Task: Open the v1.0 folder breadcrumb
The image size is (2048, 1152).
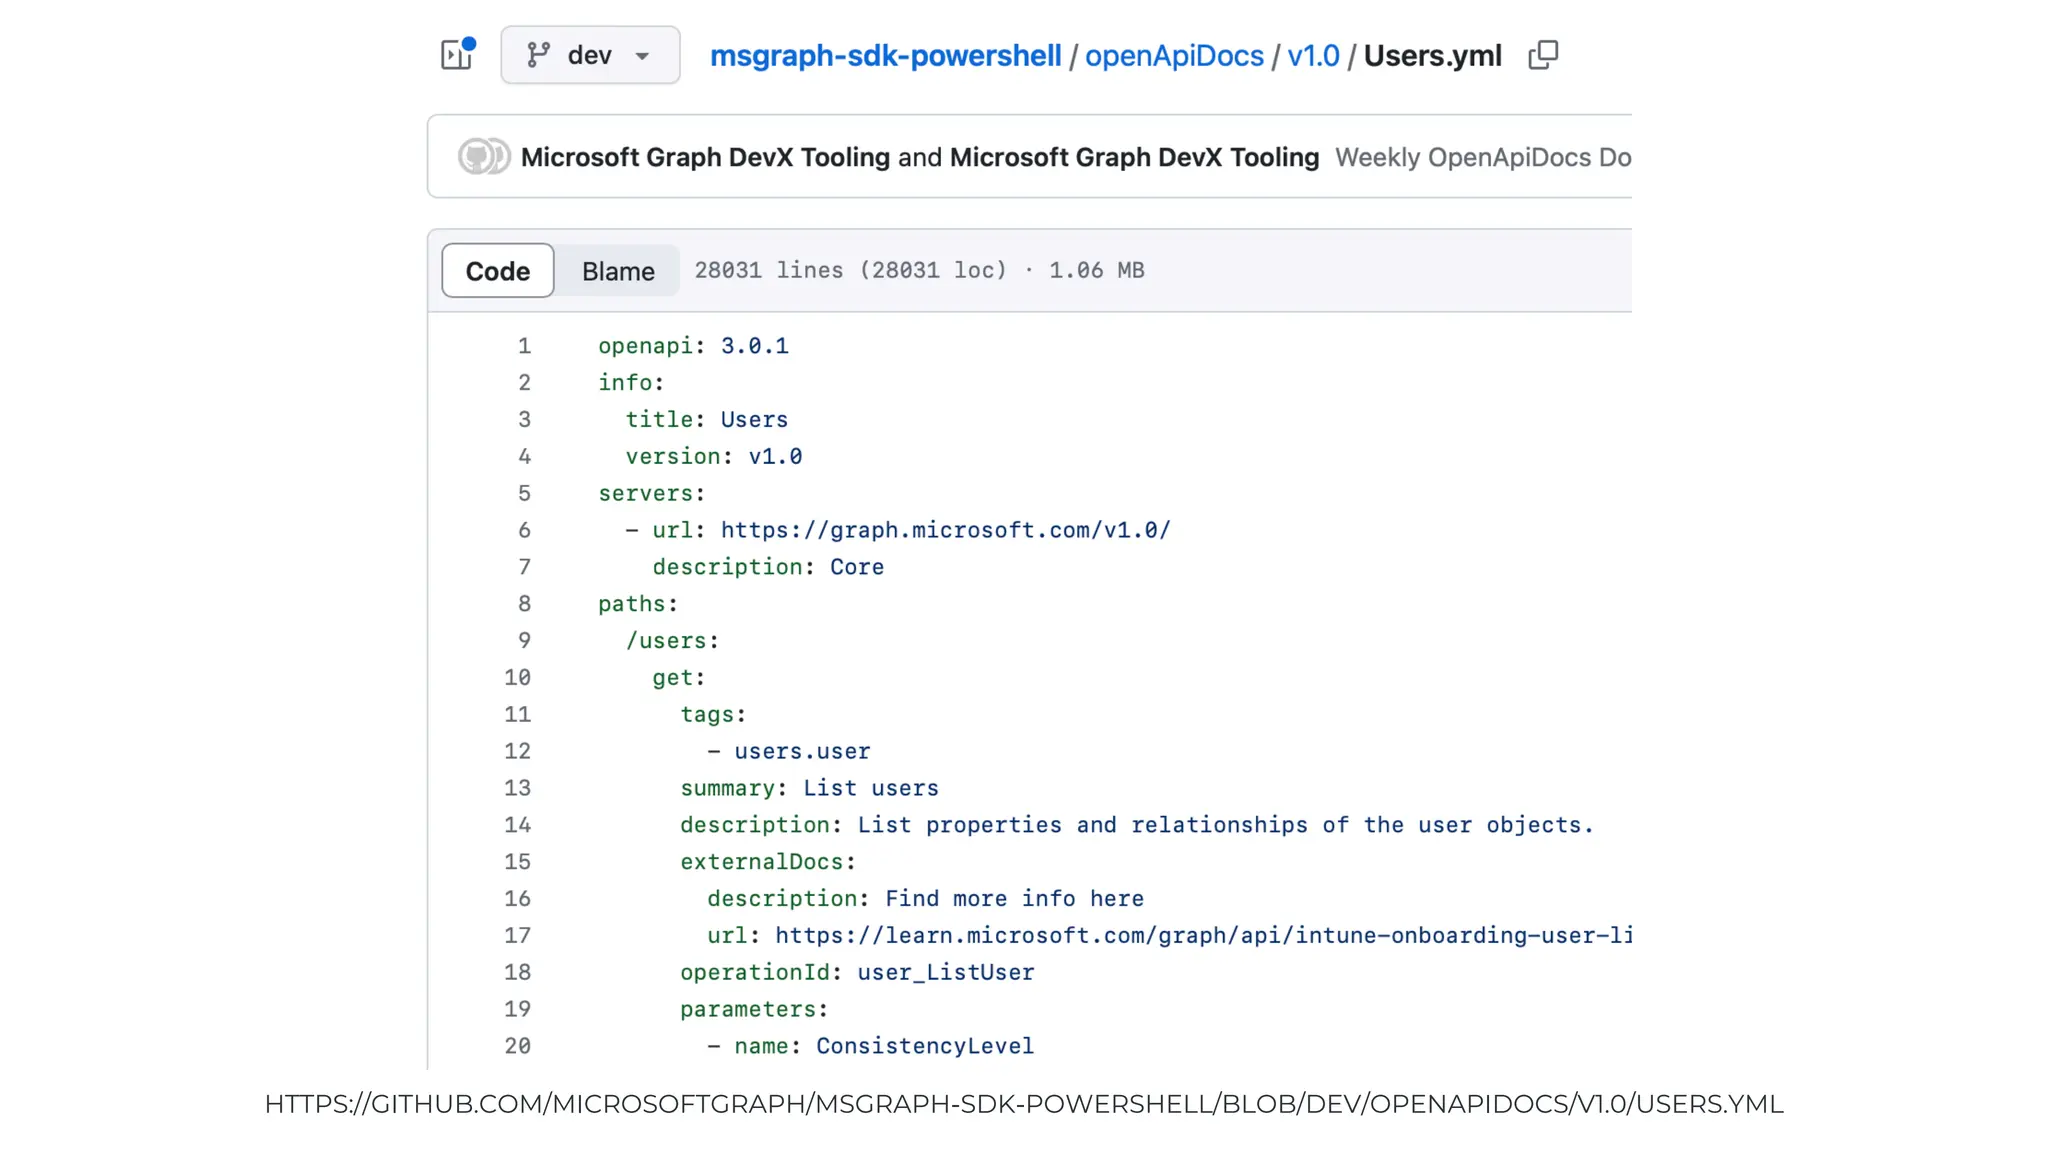Action: click(x=1313, y=56)
